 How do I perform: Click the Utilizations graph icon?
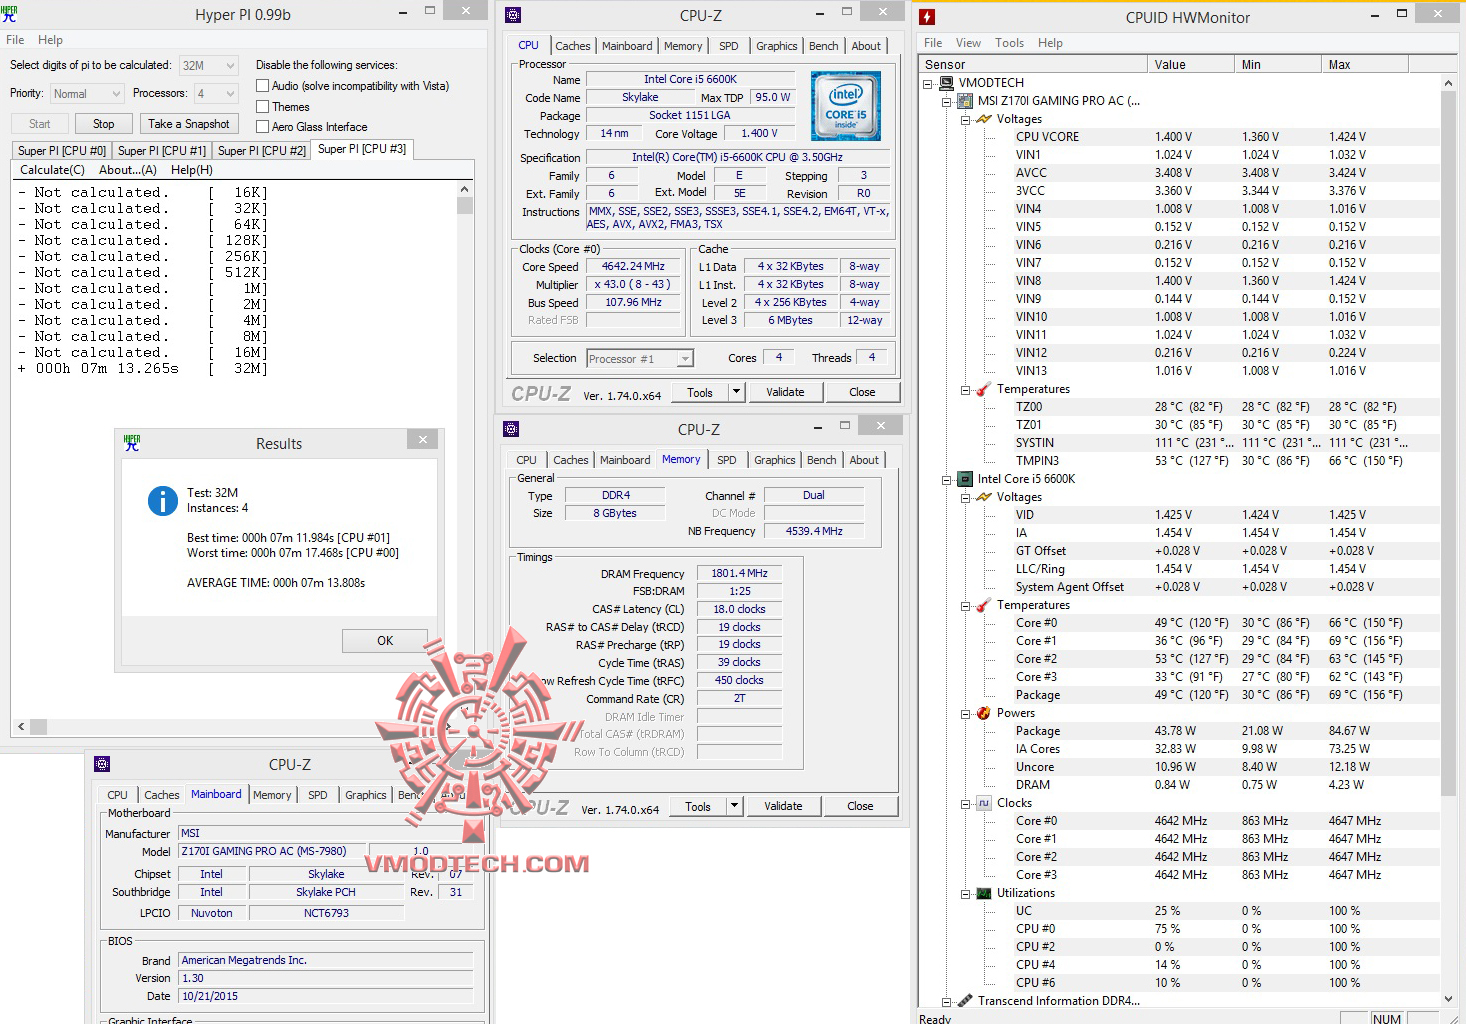(984, 893)
